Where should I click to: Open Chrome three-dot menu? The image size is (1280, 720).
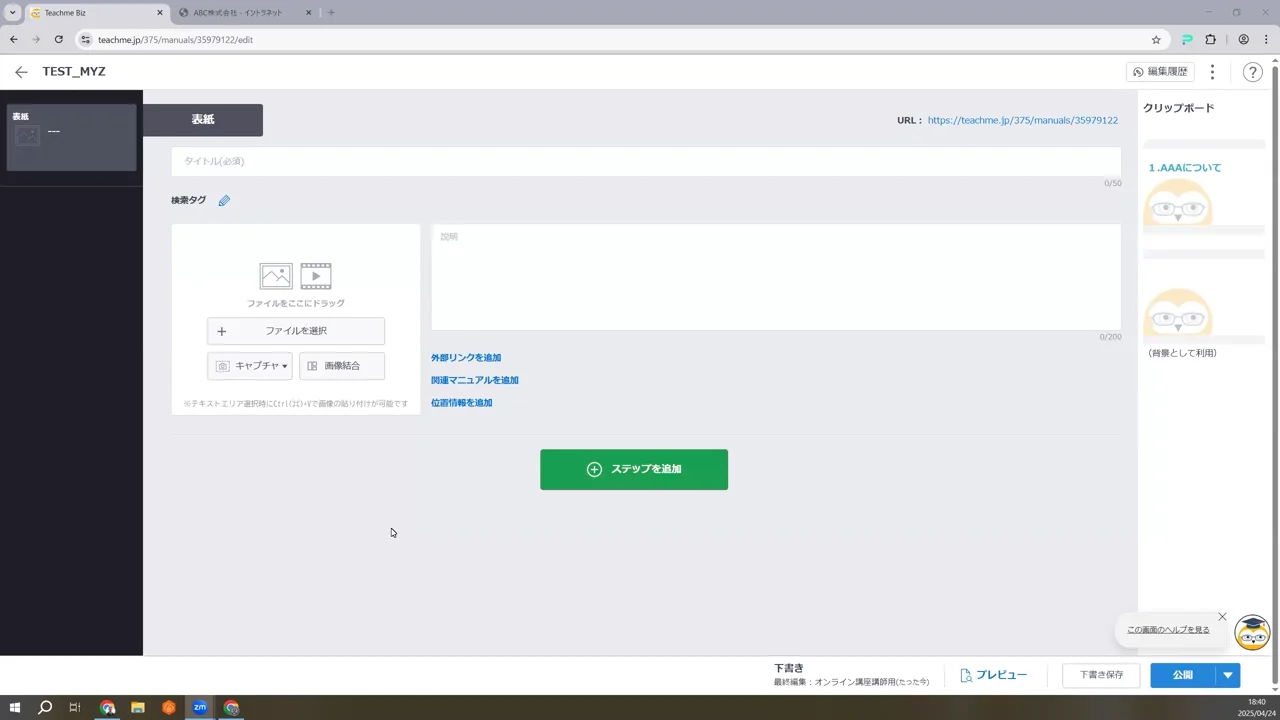tap(1265, 40)
